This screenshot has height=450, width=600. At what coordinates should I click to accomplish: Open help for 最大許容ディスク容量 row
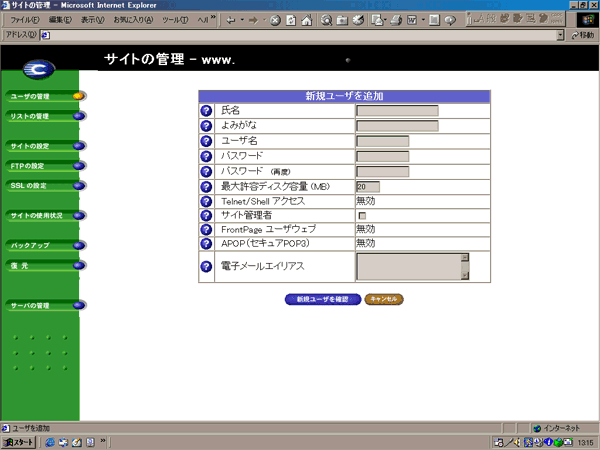pyautogui.click(x=207, y=186)
